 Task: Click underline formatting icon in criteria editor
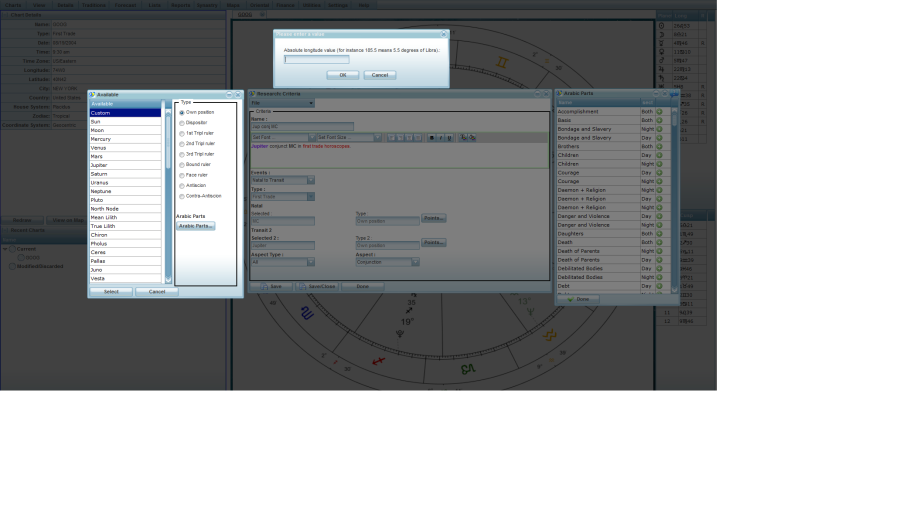pyautogui.click(x=449, y=138)
